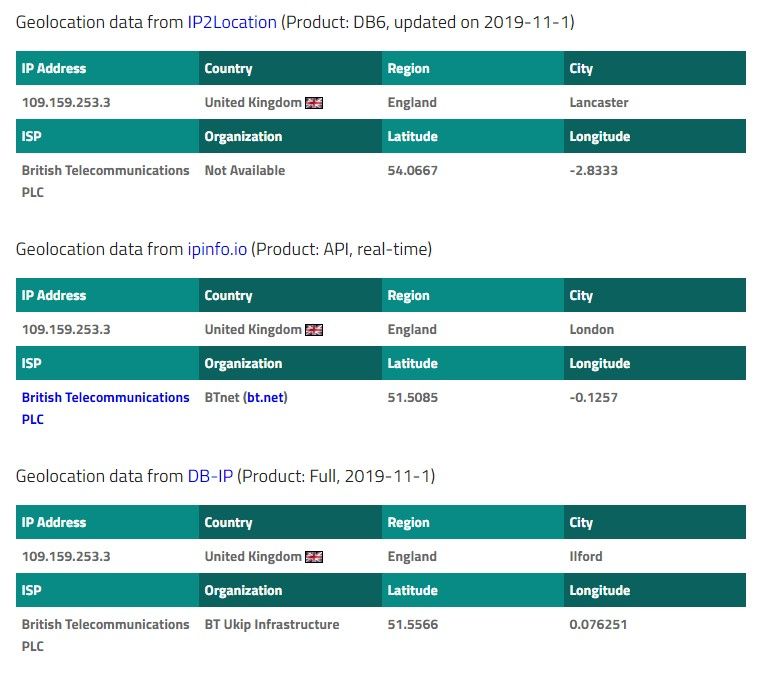Click latitude value 51.5085
The width and height of the screenshot is (762, 697).
(412, 398)
